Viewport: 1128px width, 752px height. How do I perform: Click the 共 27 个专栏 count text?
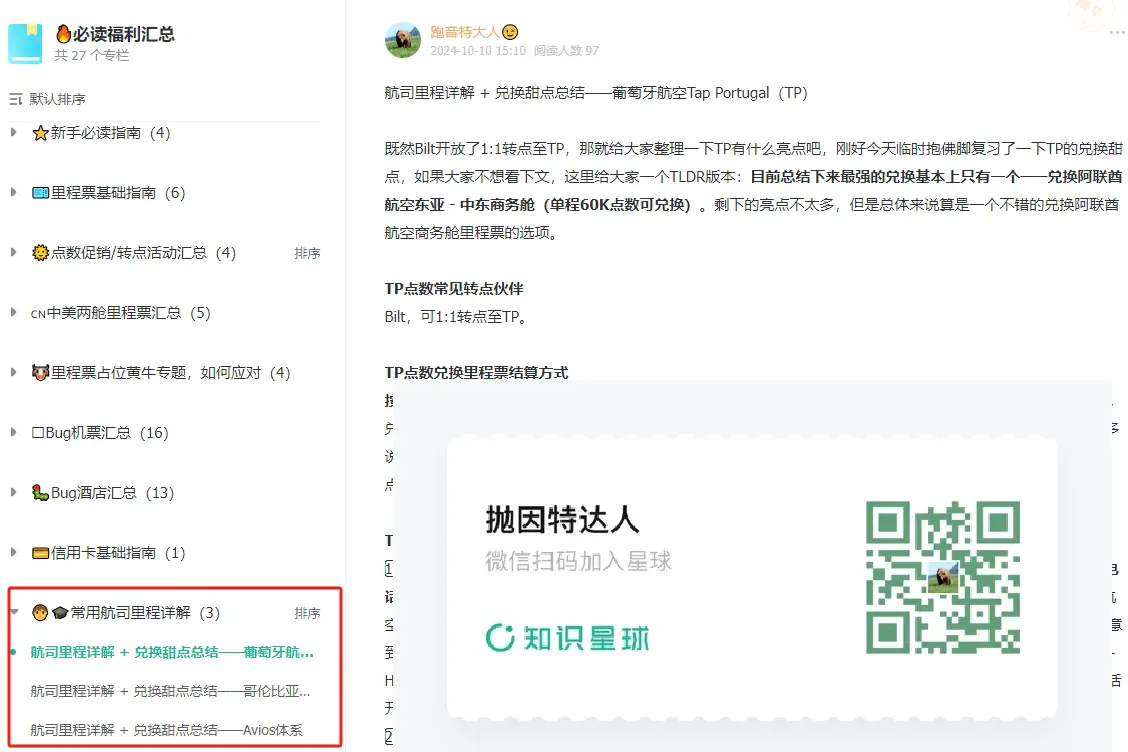click(x=91, y=55)
